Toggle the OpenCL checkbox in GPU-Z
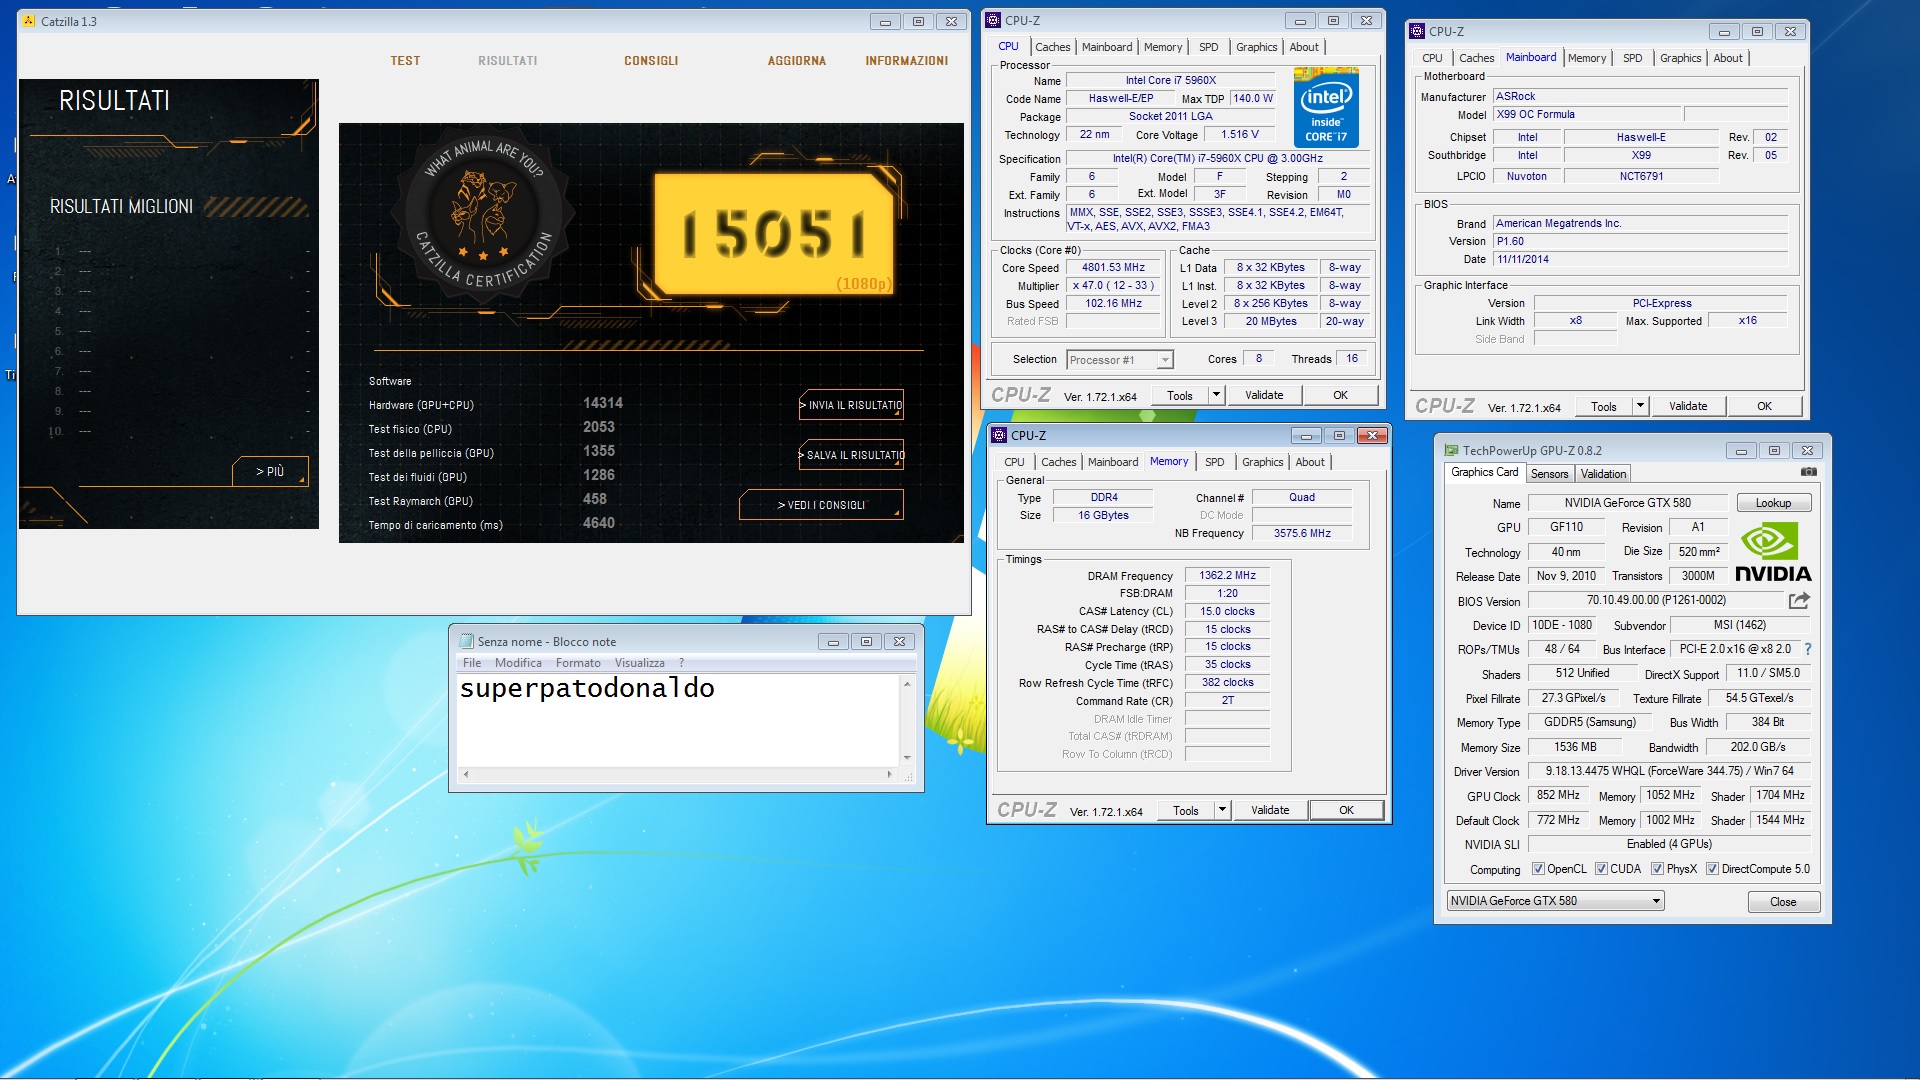The image size is (1920, 1080). pyautogui.click(x=1539, y=869)
